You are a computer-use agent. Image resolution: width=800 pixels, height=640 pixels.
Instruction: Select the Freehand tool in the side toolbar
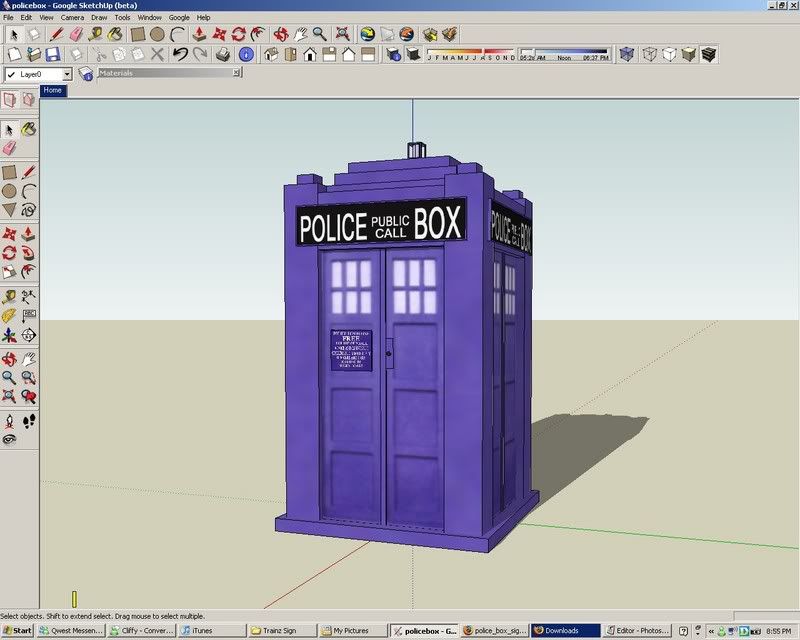tap(29, 210)
